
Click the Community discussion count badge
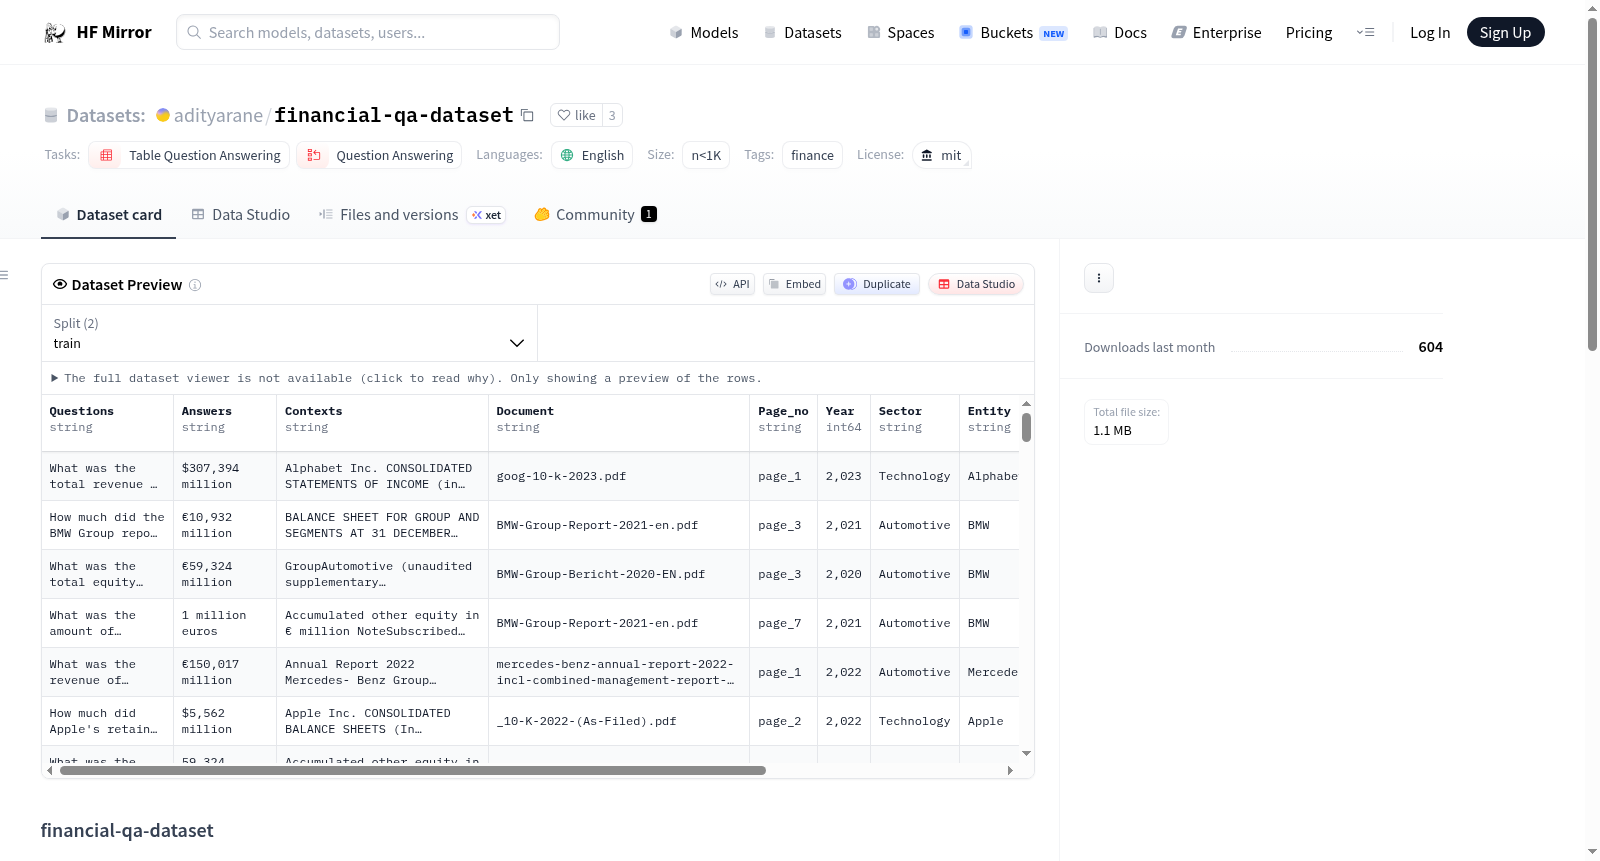tap(649, 214)
